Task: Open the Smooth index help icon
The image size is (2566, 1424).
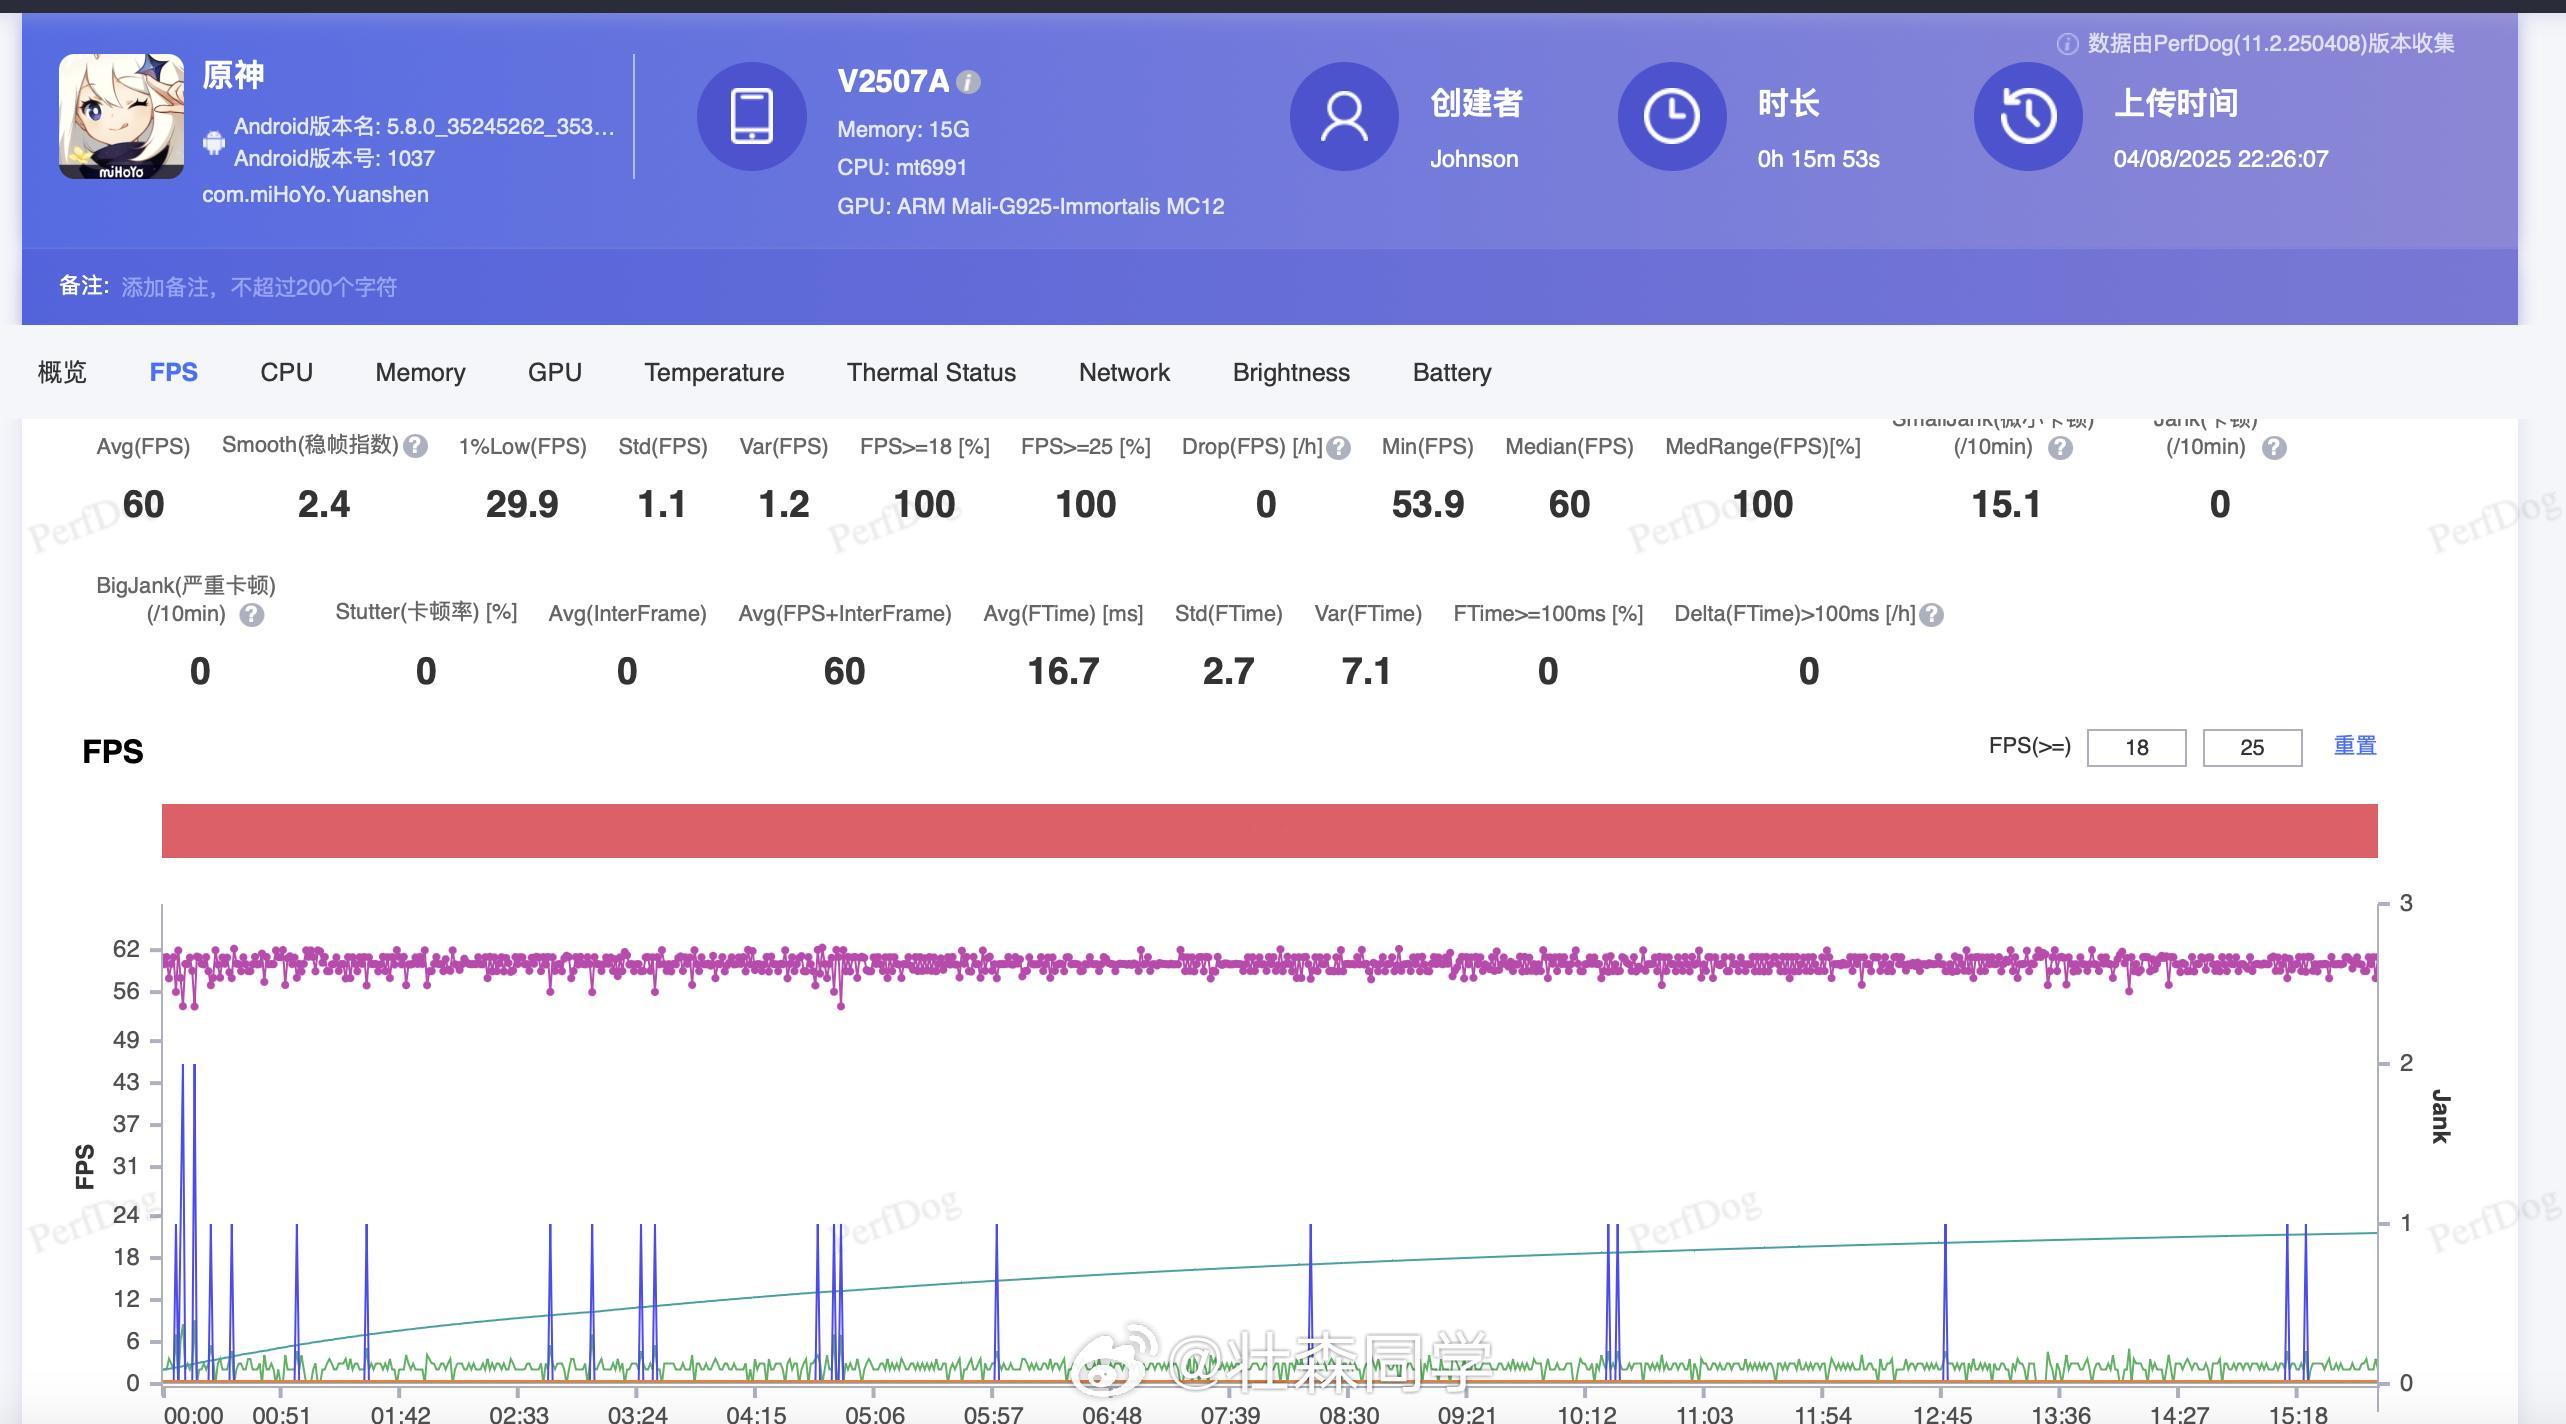Action: pyautogui.click(x=416, y=446)
